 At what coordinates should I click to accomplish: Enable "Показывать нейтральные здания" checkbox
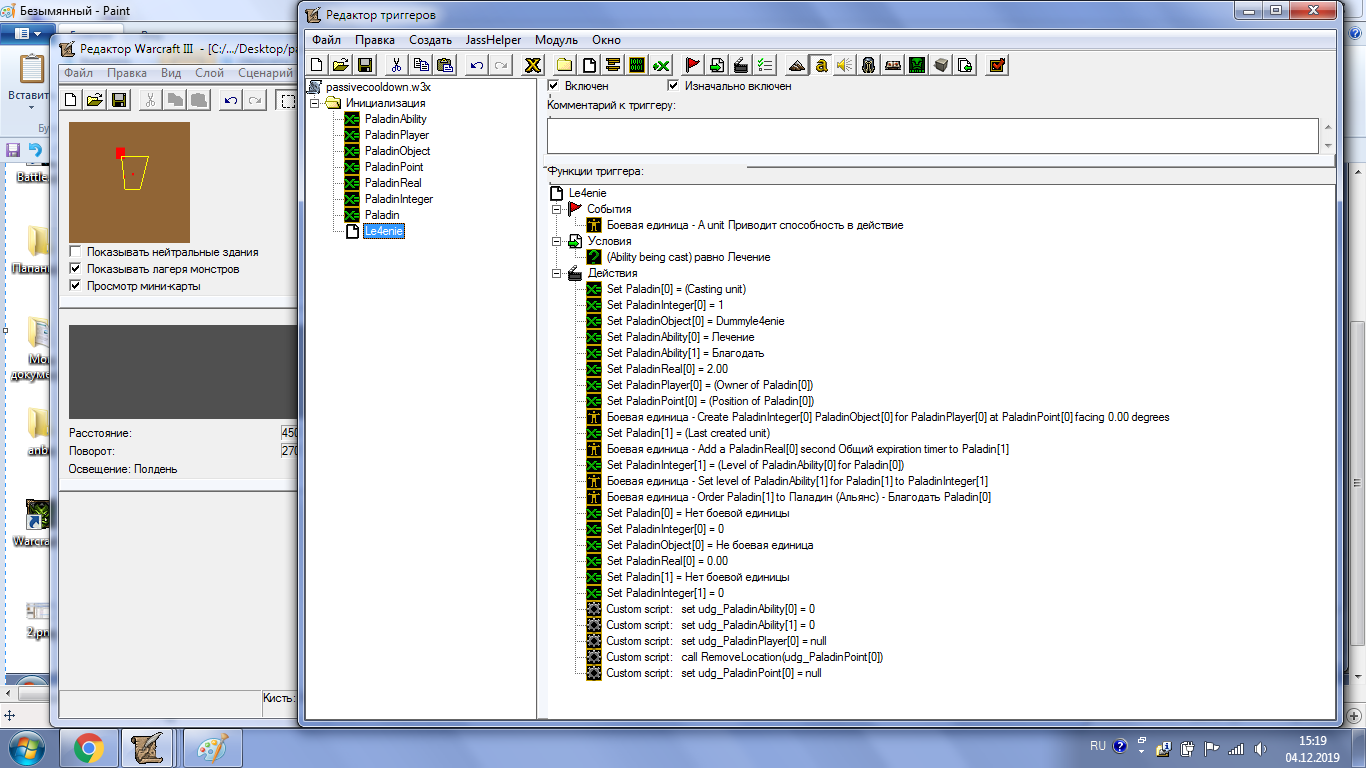(76, 252)
